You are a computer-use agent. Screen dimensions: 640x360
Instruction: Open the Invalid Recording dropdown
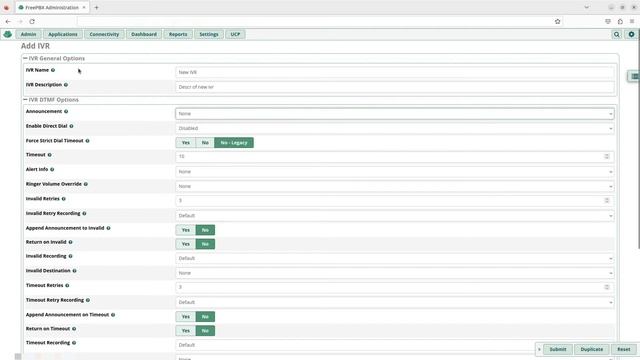tap(395, 258)
